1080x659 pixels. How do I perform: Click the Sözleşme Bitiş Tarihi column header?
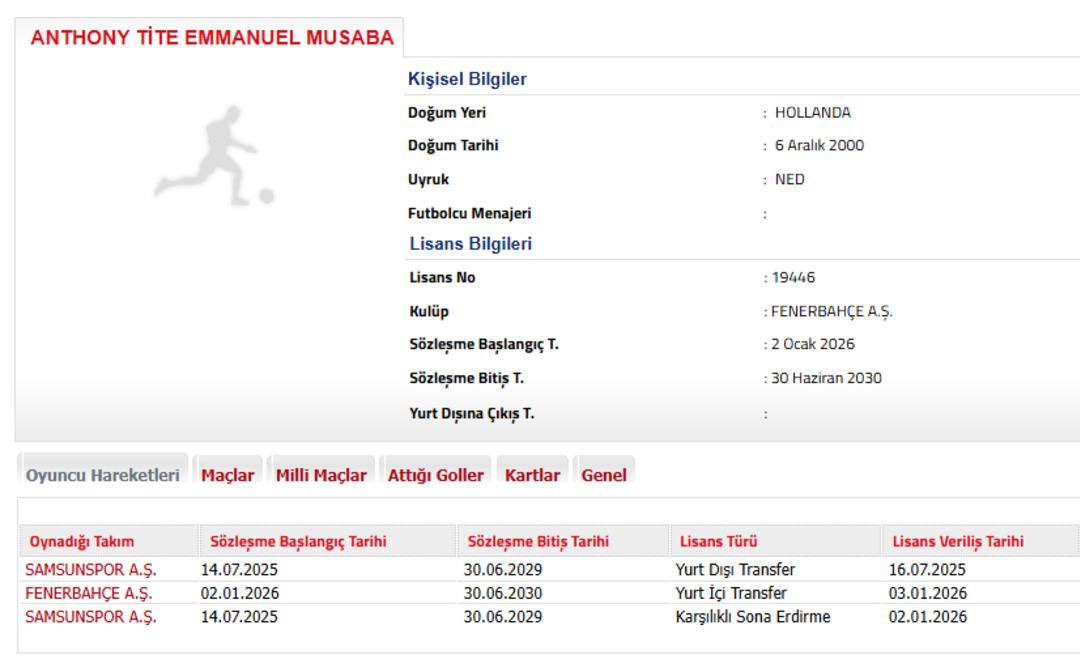(x=538, y=542)
